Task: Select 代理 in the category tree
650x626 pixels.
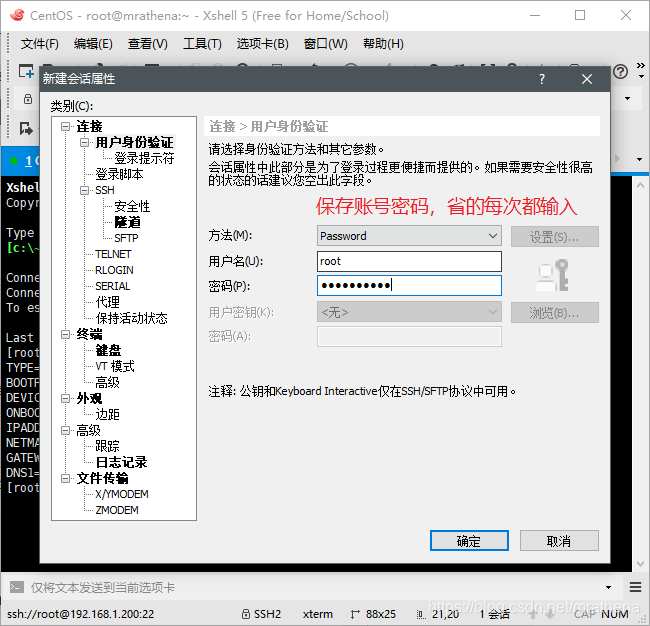Action: tap(107, 302)
